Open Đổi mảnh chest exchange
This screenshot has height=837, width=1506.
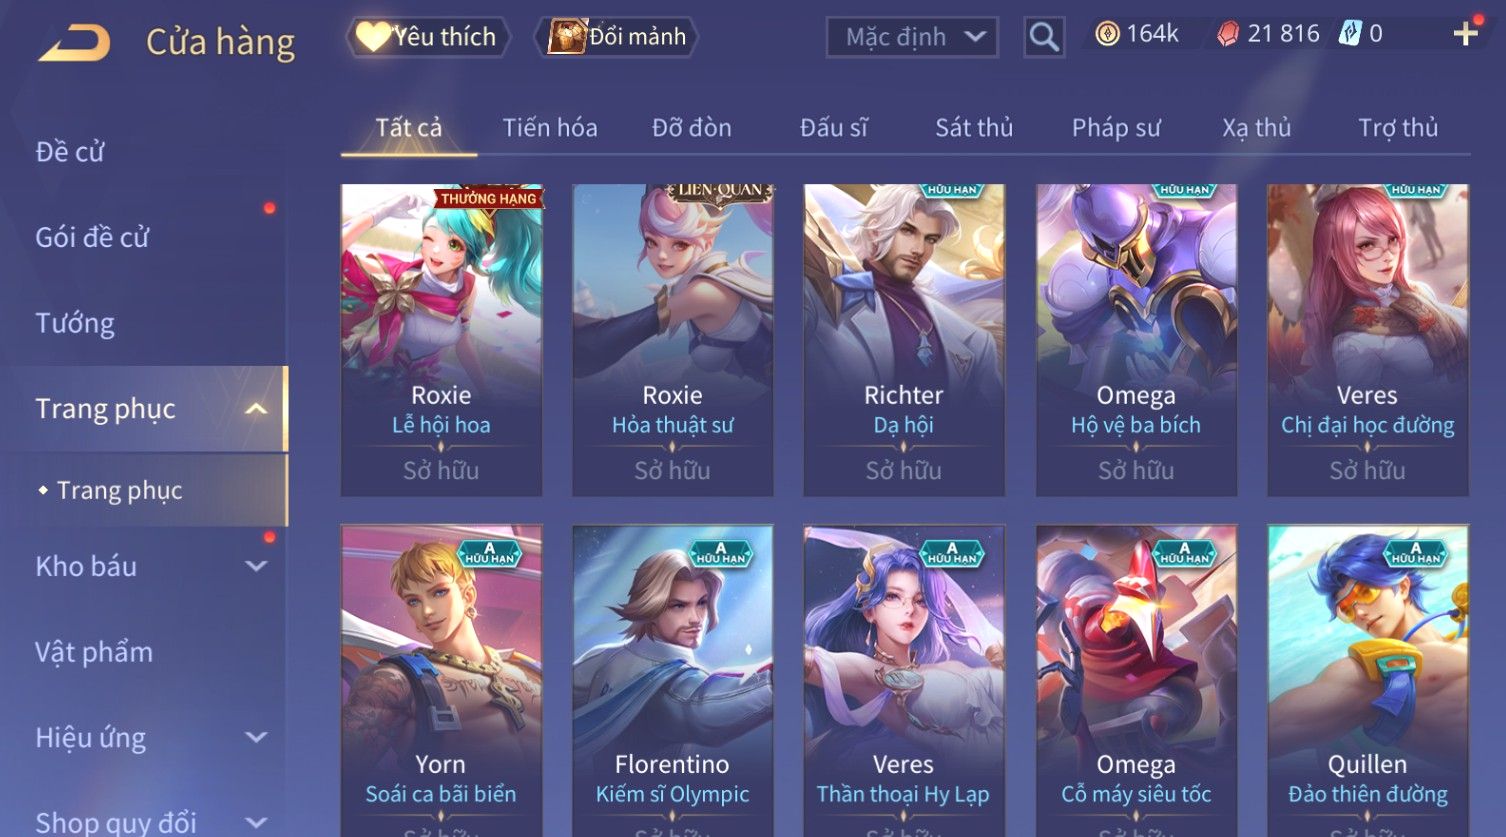point(617,37)
